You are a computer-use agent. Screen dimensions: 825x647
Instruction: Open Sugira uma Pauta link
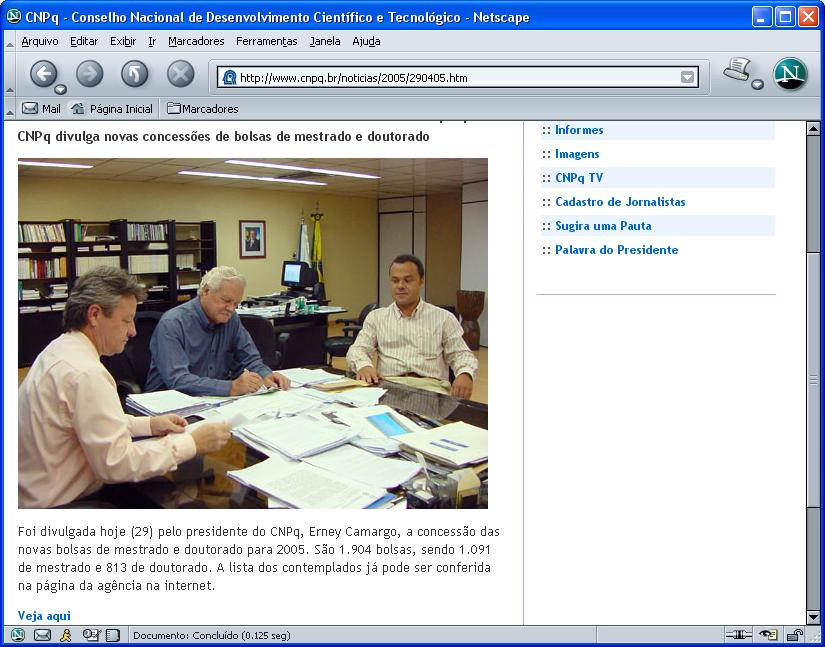603,226
